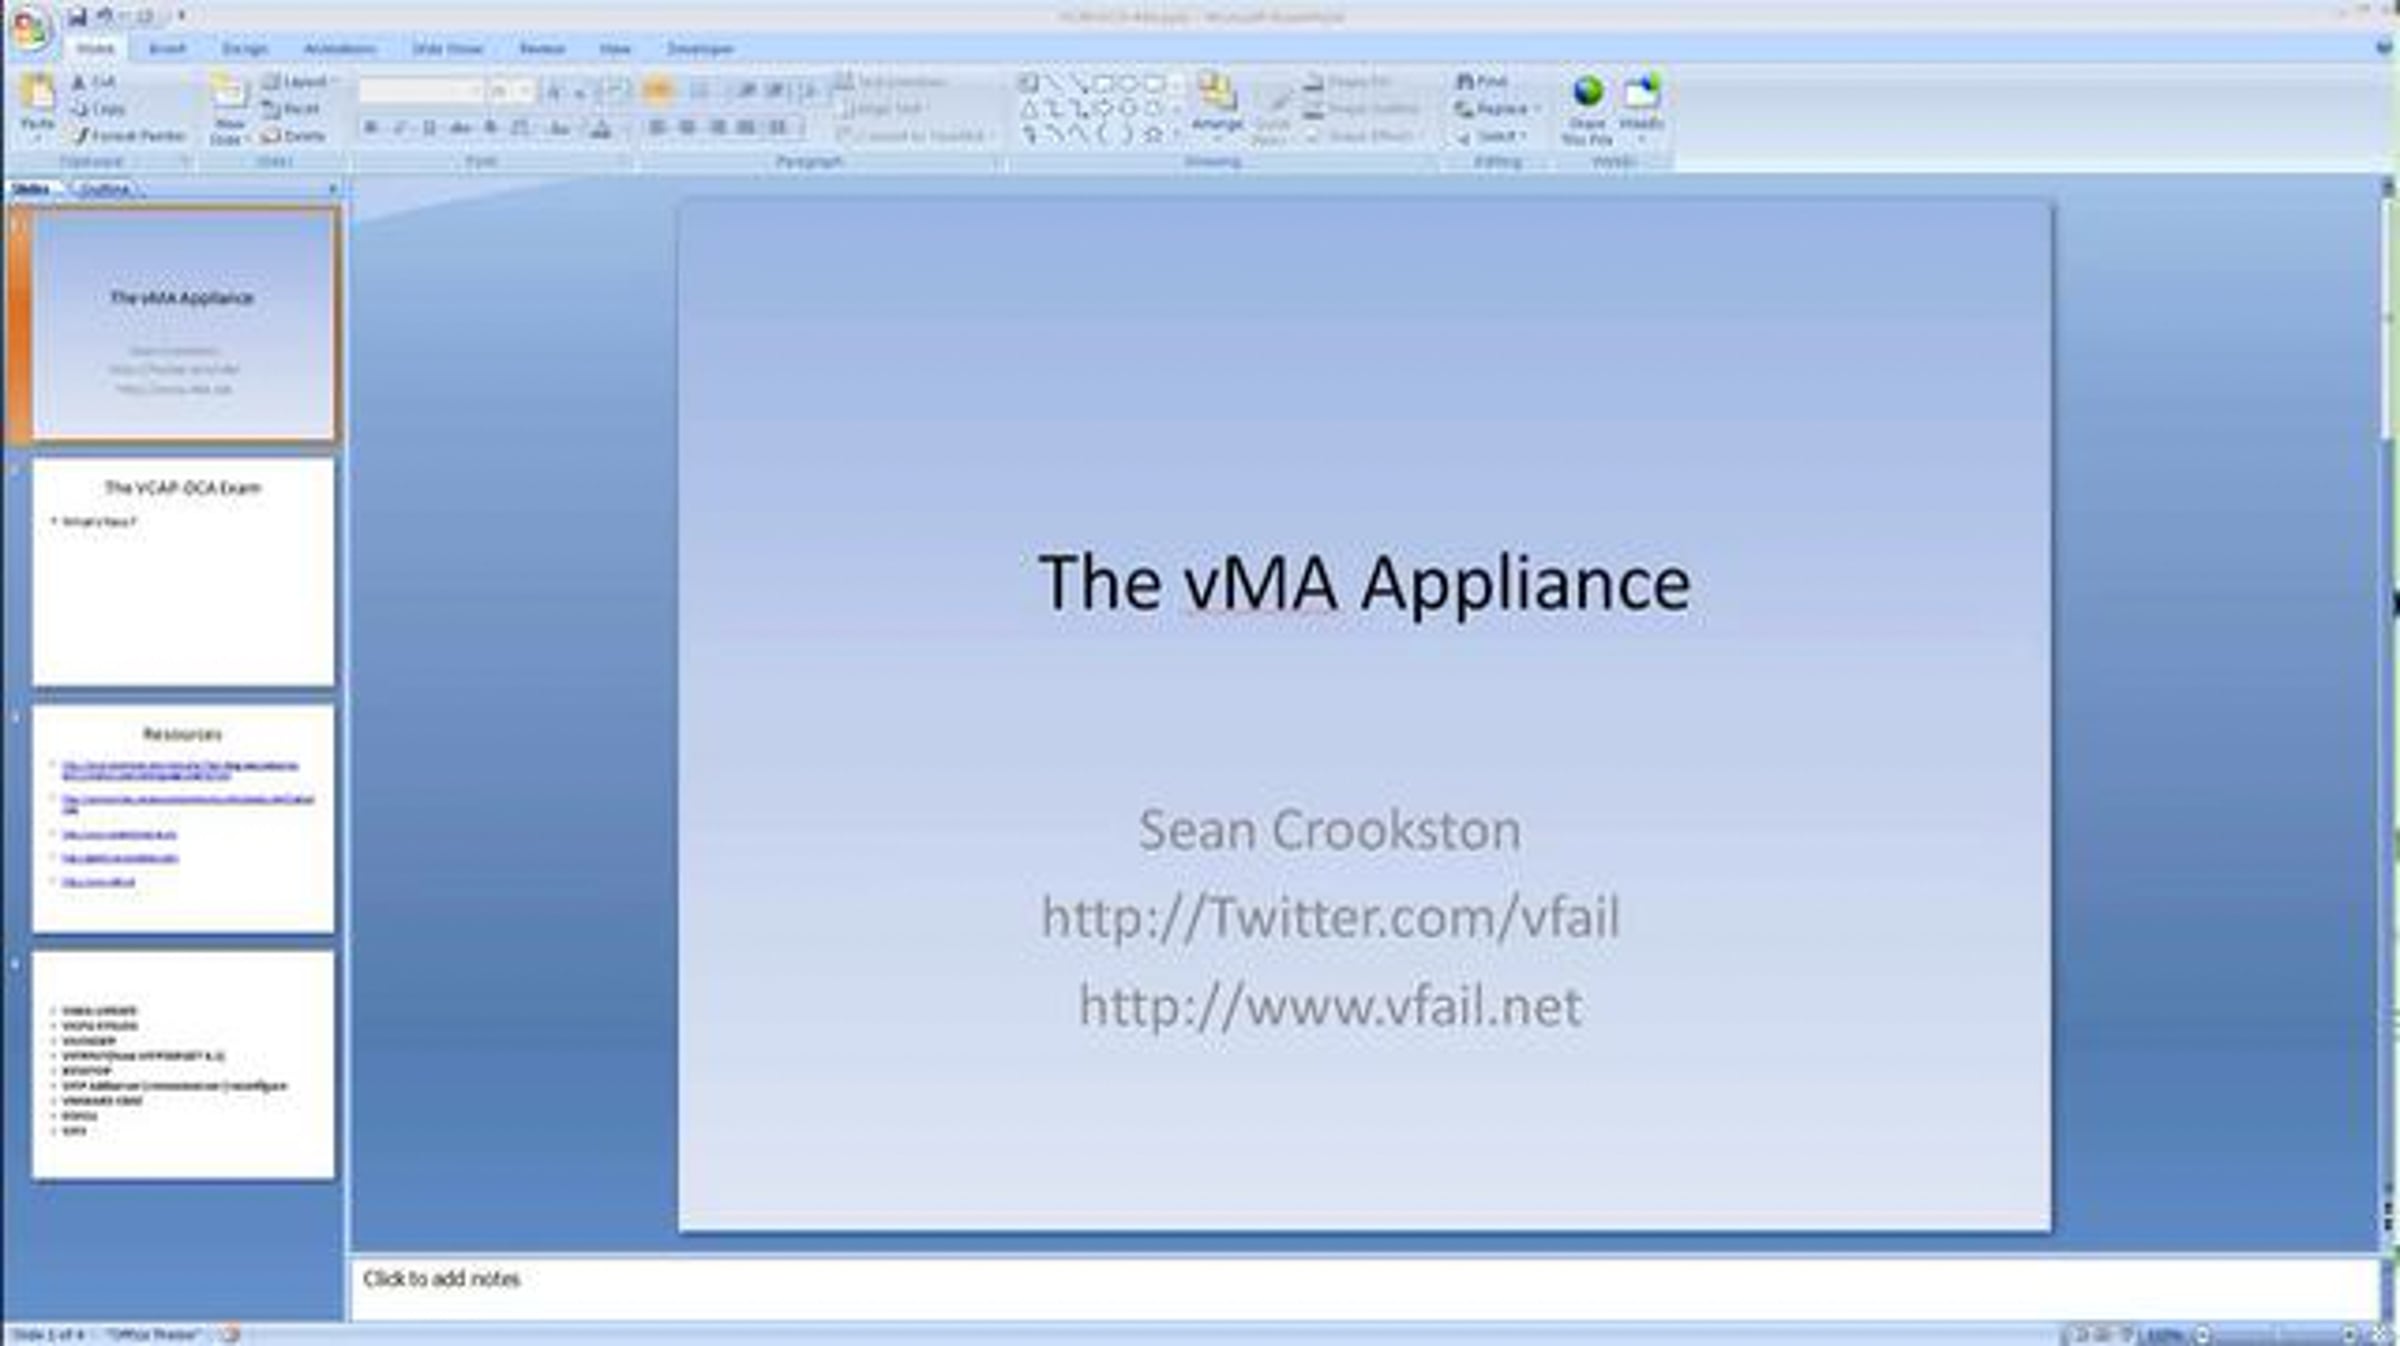Image resolution: width=2400 pixels, height=1346 pixels.
Task: Click the zoom out minus button
Action: [2203, 1335]
